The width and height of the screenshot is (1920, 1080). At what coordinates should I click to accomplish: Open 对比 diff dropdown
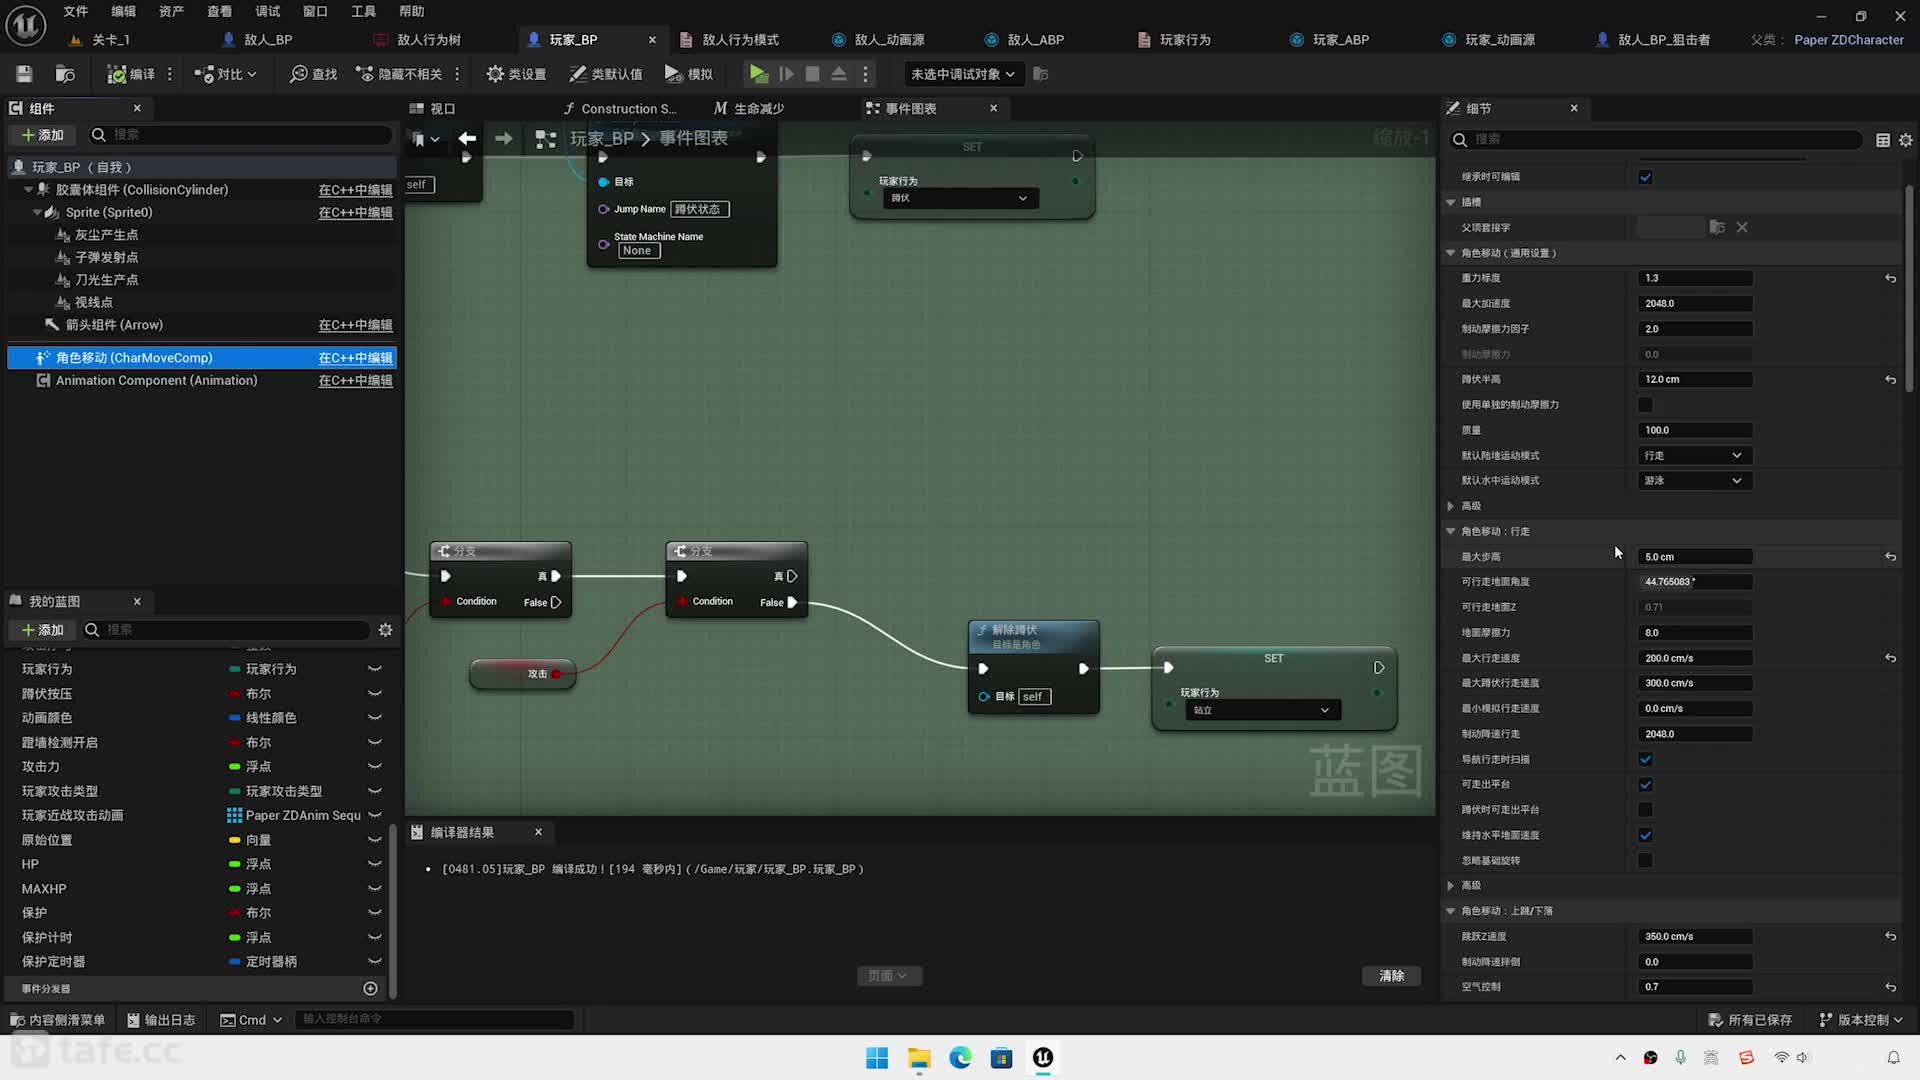pos(226,74)
